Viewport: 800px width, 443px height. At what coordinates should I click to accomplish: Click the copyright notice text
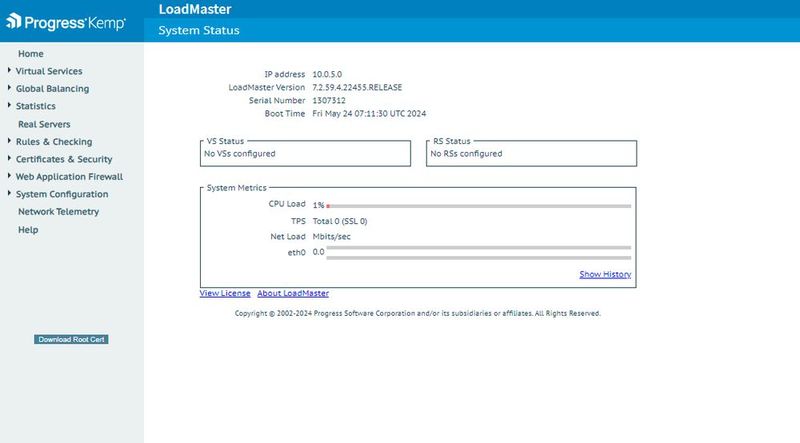click(x=418, y=313)
